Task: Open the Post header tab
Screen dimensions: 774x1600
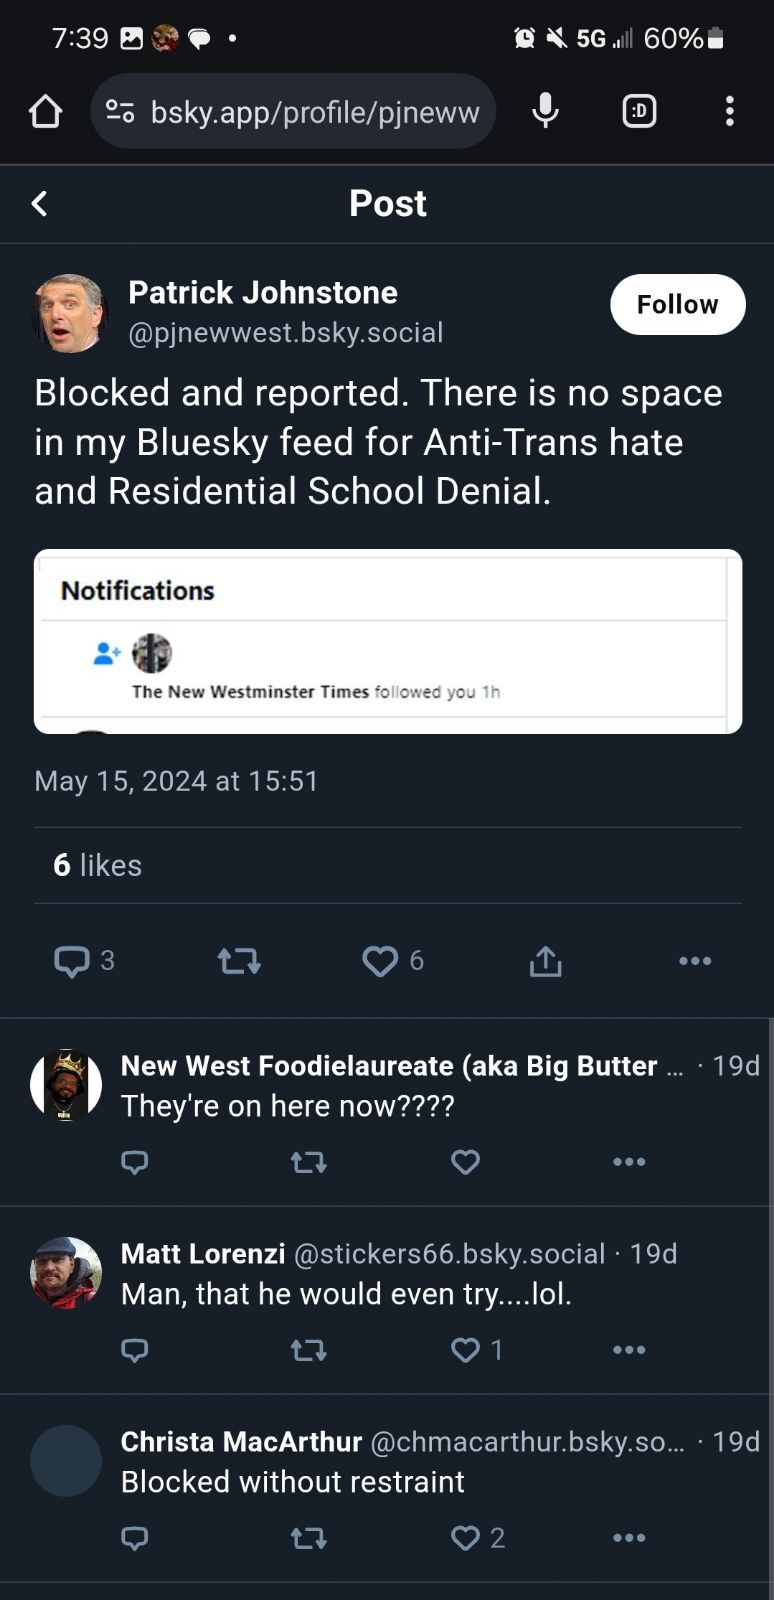Action: [x=387, y=203]
